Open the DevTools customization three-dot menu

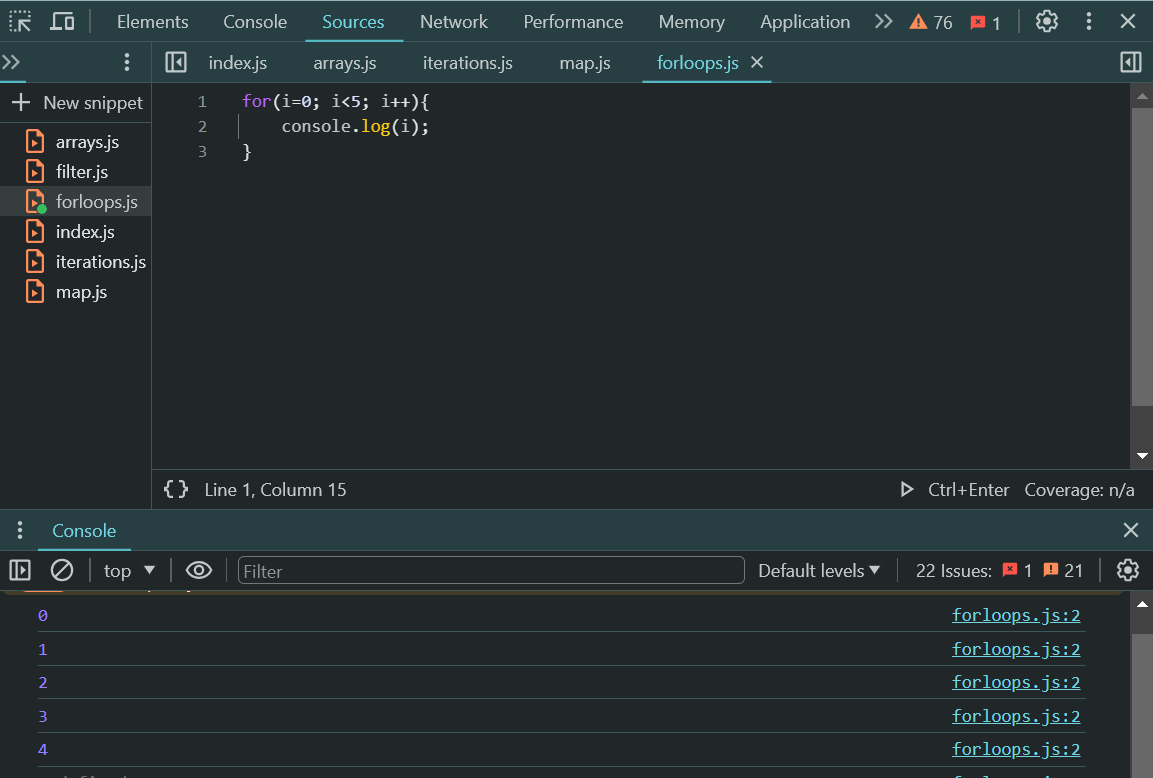pyautogui.click(x=1088, y=21)
